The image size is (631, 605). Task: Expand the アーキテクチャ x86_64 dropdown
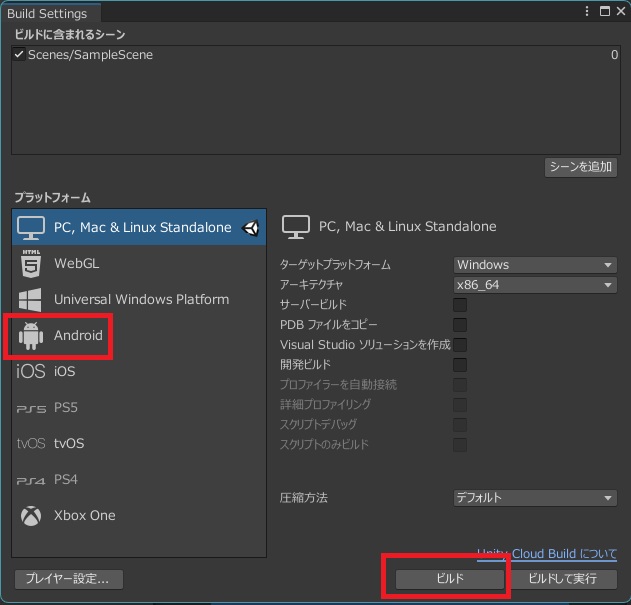point(535,285)
